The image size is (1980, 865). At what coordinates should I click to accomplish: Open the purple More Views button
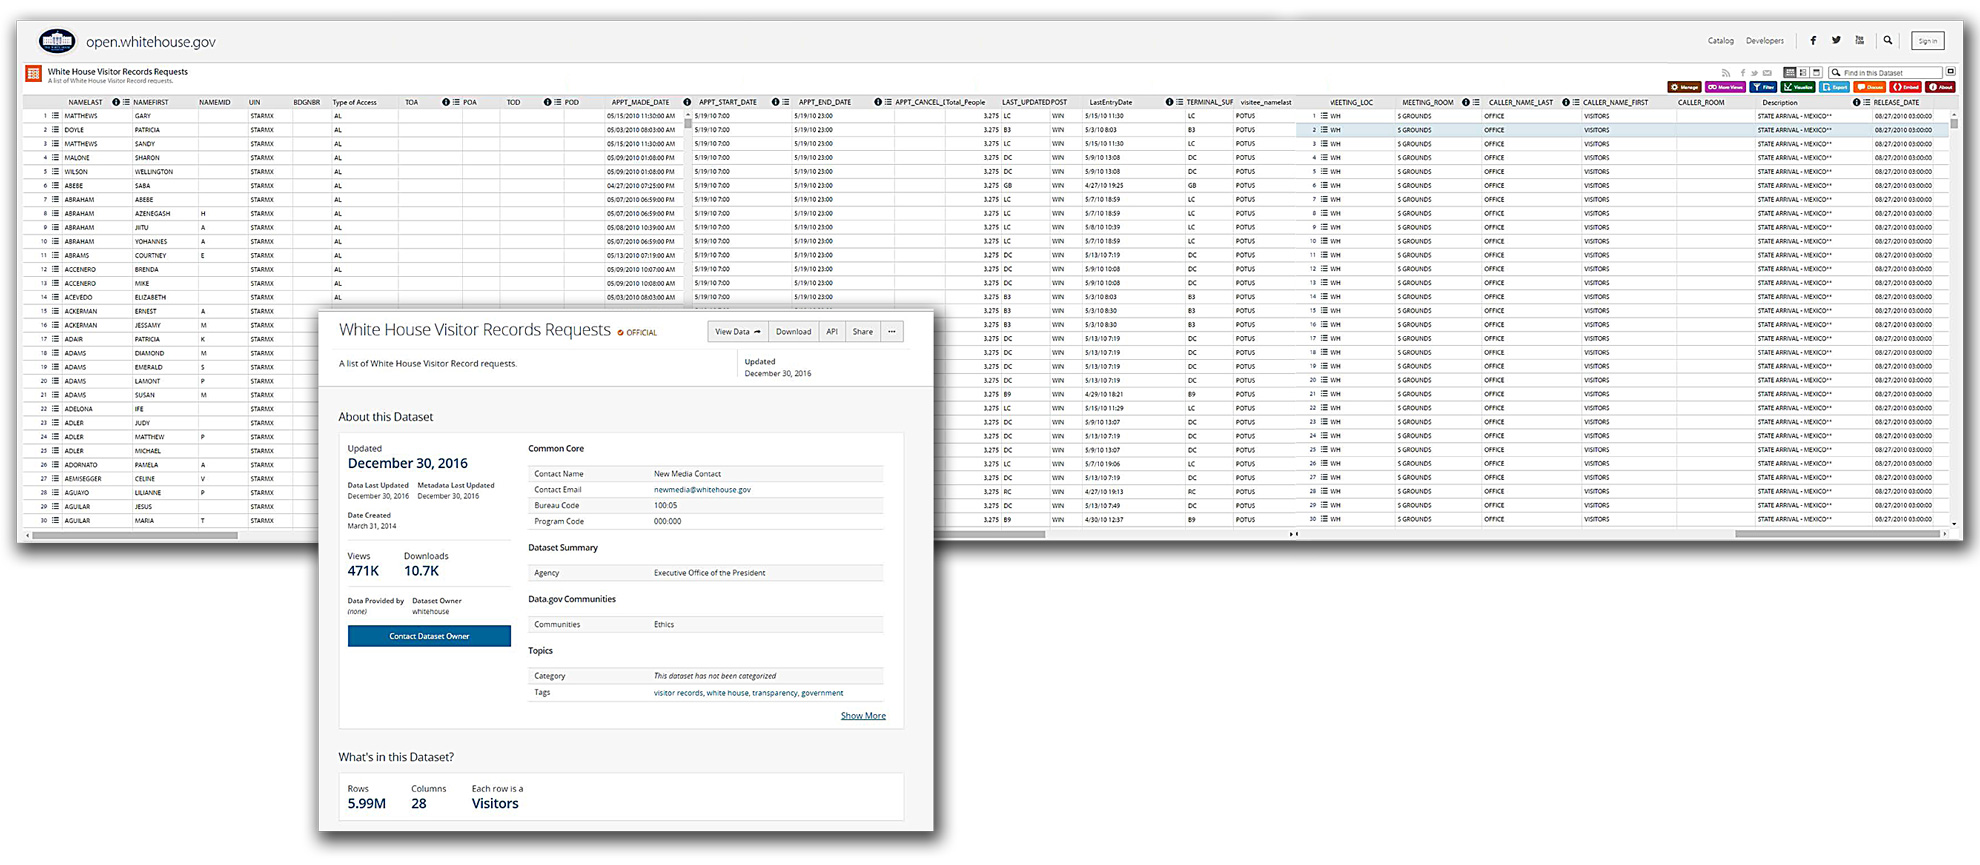[x=1725, y=87]
